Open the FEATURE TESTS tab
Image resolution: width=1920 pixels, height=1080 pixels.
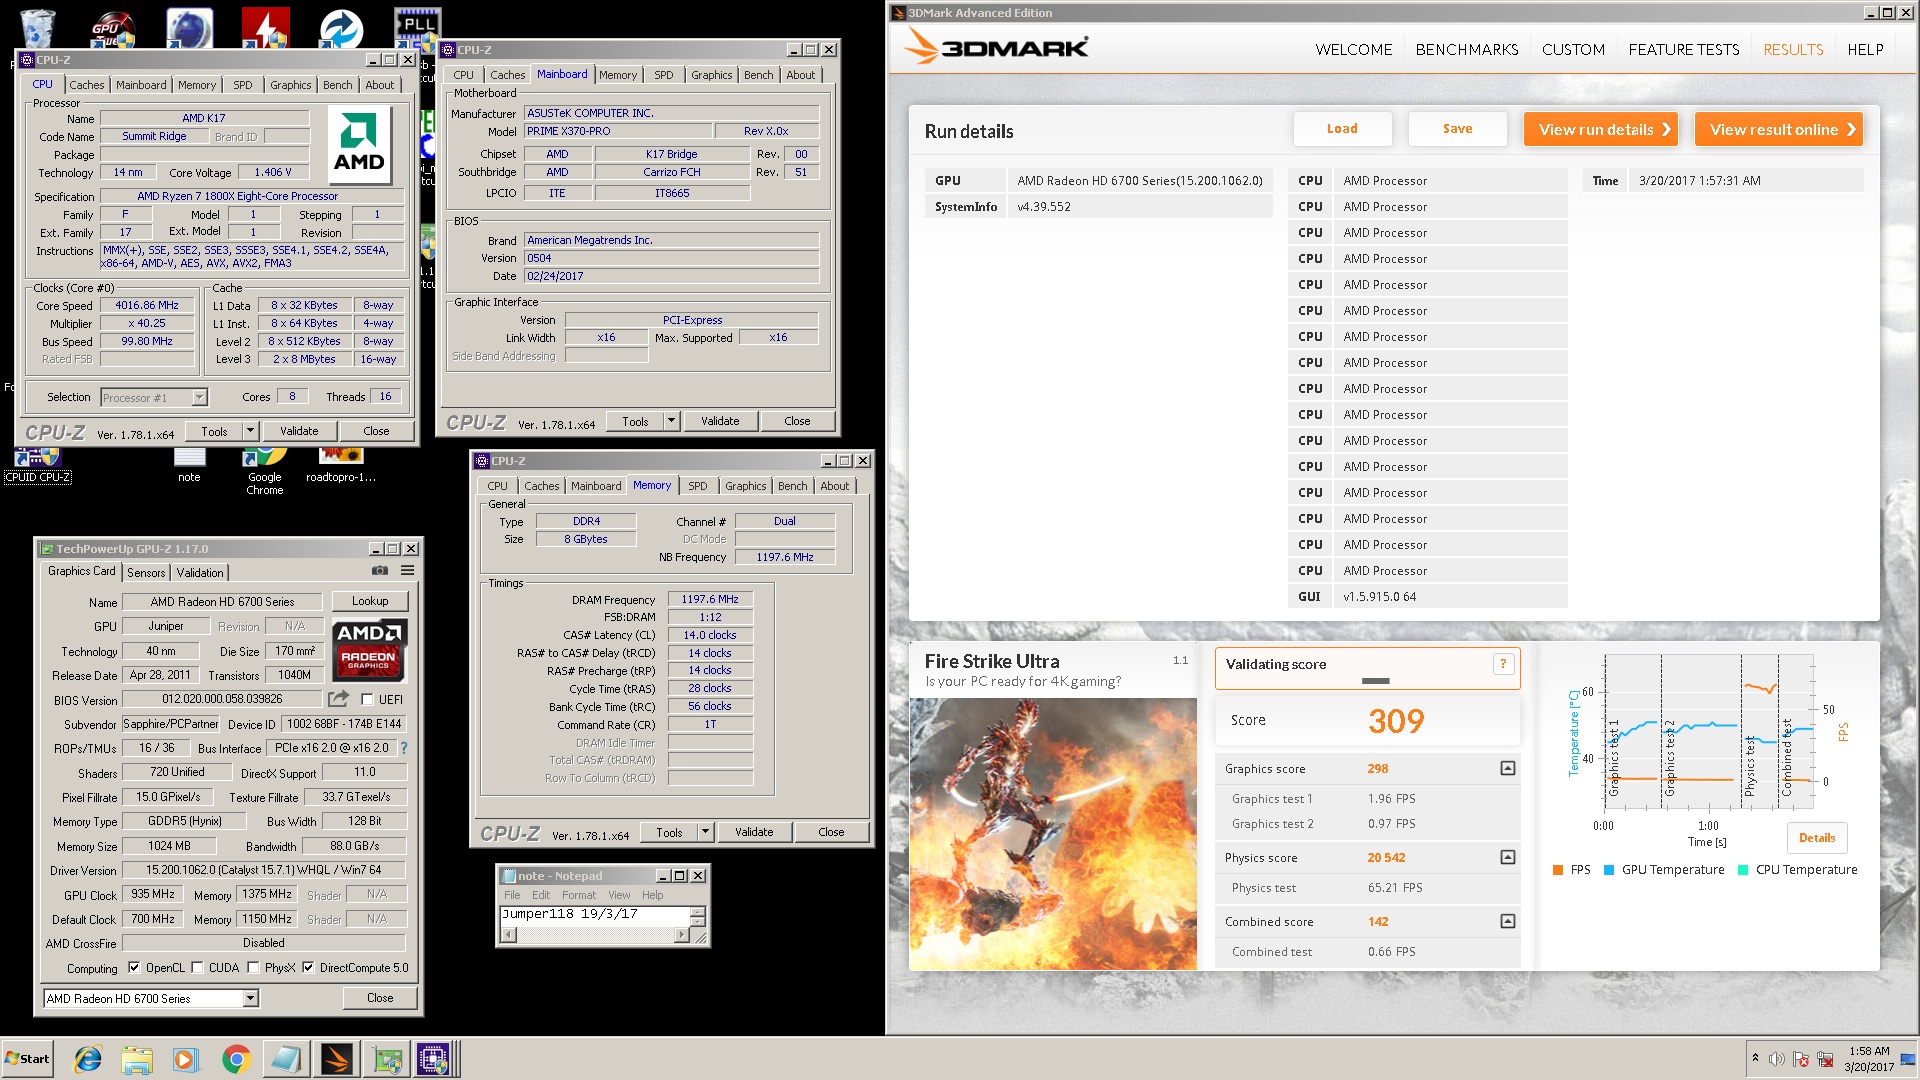pos(1683,49)
